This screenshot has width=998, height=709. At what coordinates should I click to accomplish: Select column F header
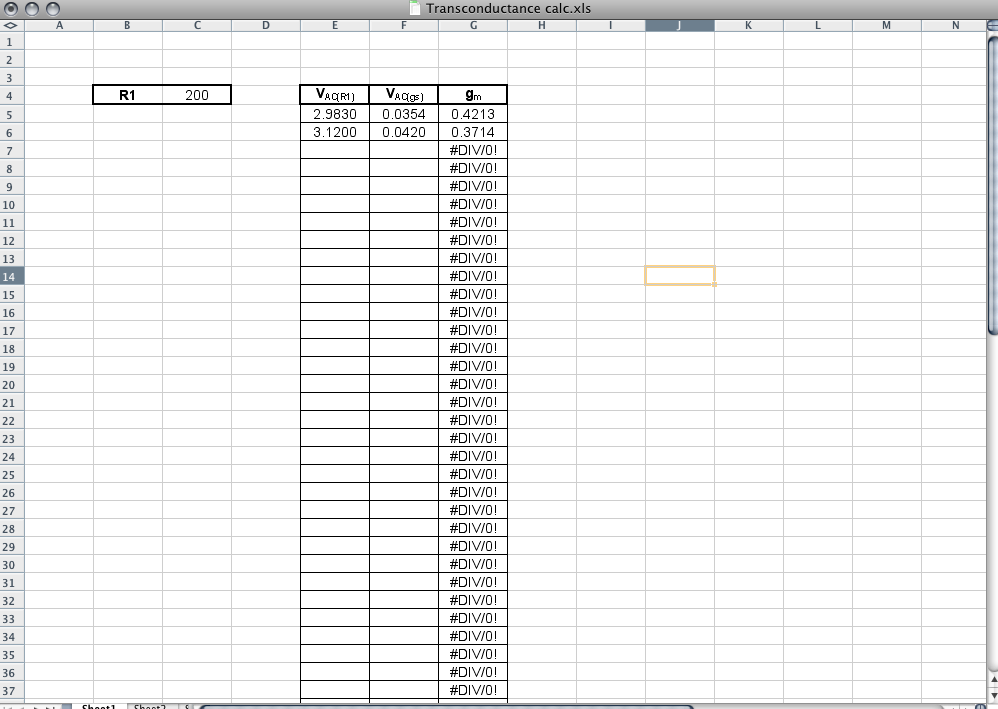pos(404,25)
